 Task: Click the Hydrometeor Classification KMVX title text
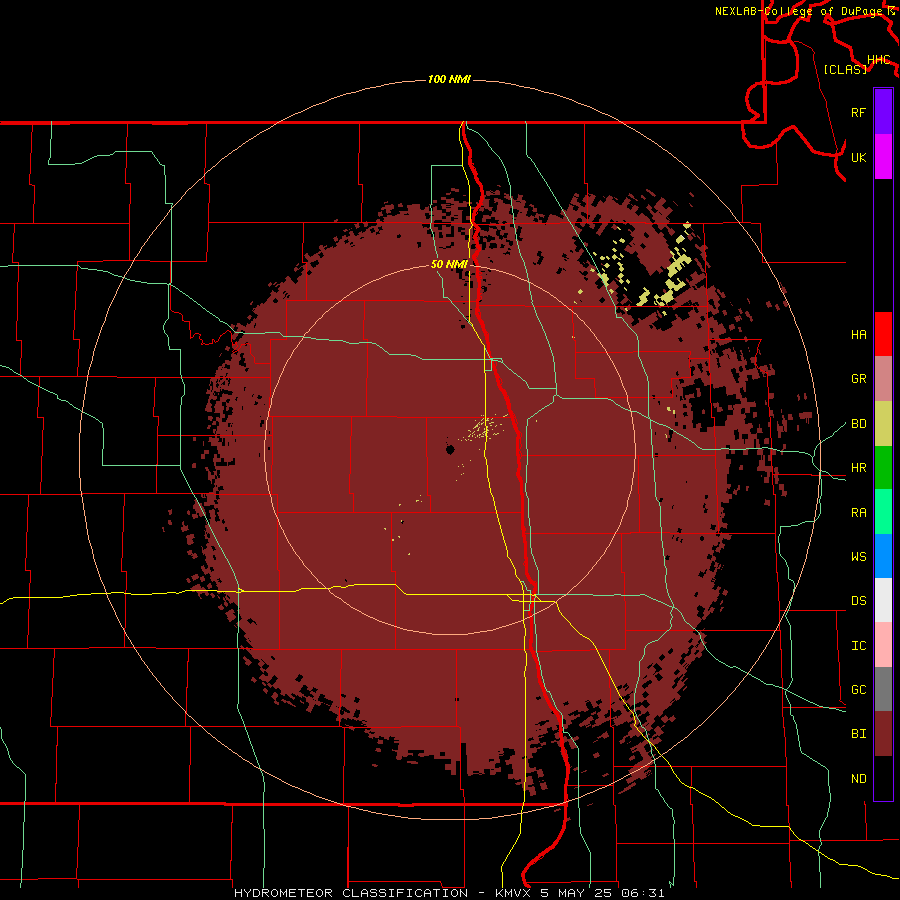[x=449, y=893]
